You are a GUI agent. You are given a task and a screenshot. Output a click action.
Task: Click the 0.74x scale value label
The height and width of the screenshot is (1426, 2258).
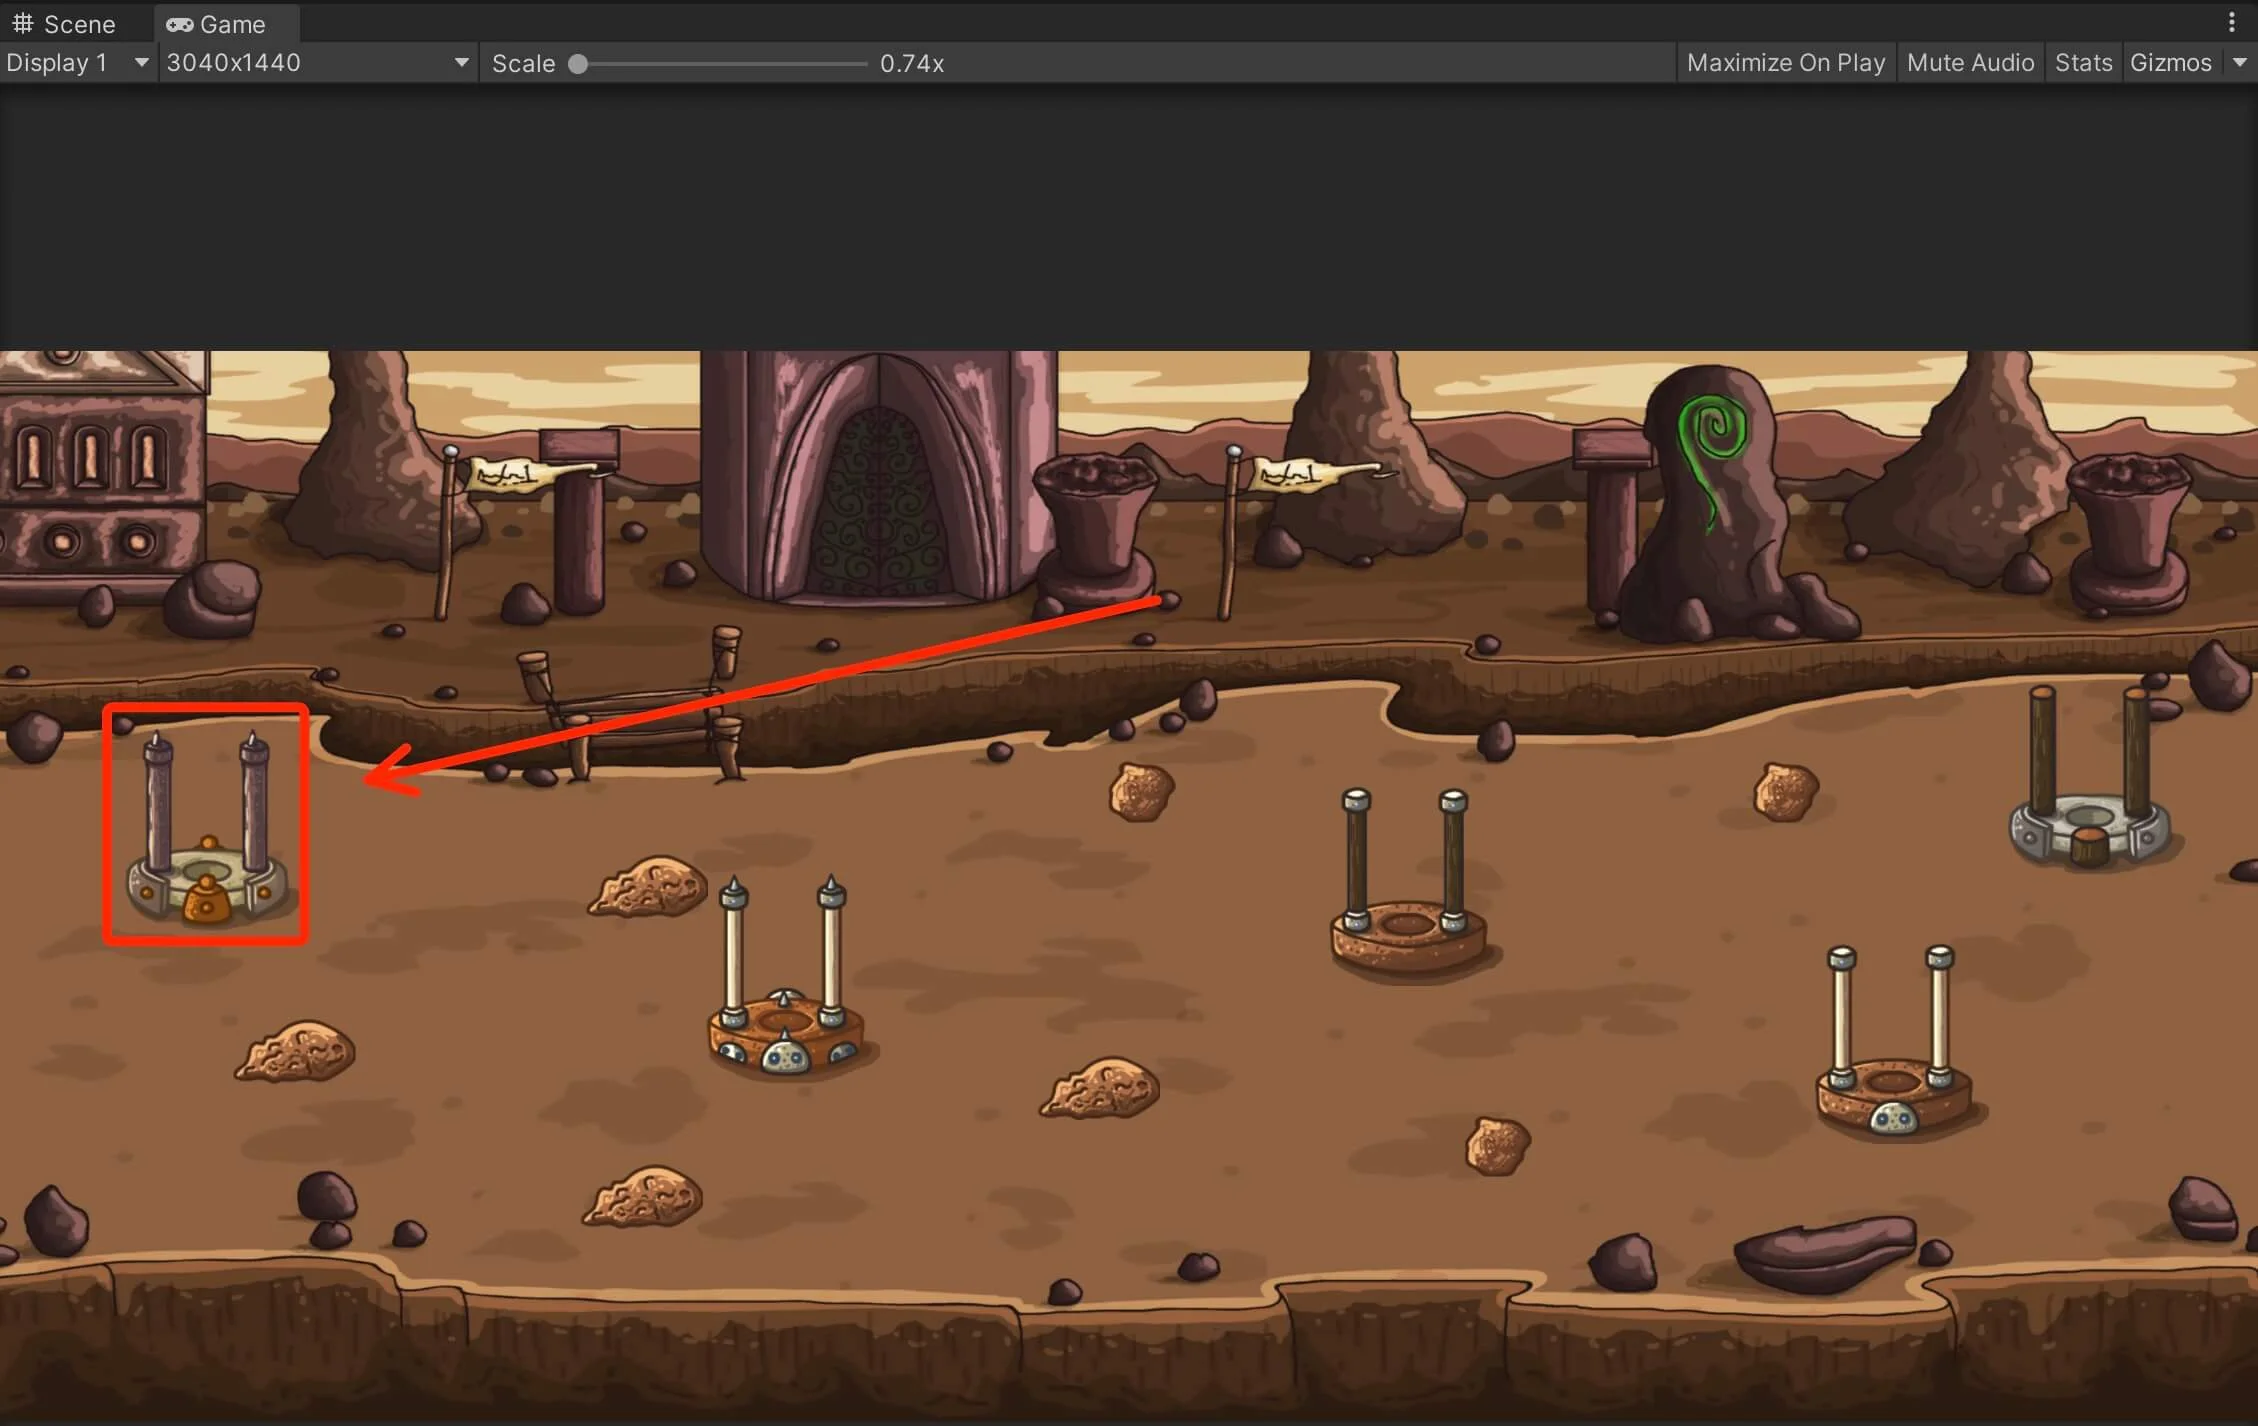coord(911,64)
